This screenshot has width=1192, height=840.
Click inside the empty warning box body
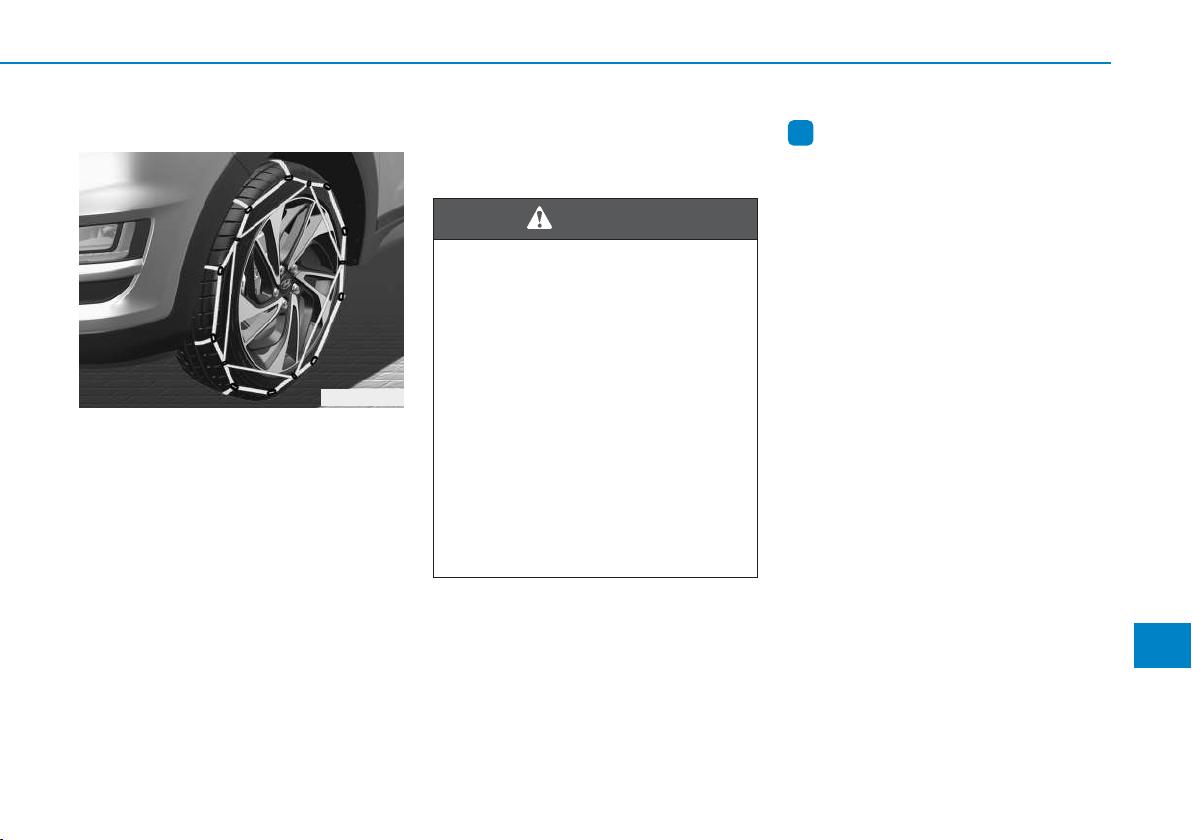pos(595,408)
